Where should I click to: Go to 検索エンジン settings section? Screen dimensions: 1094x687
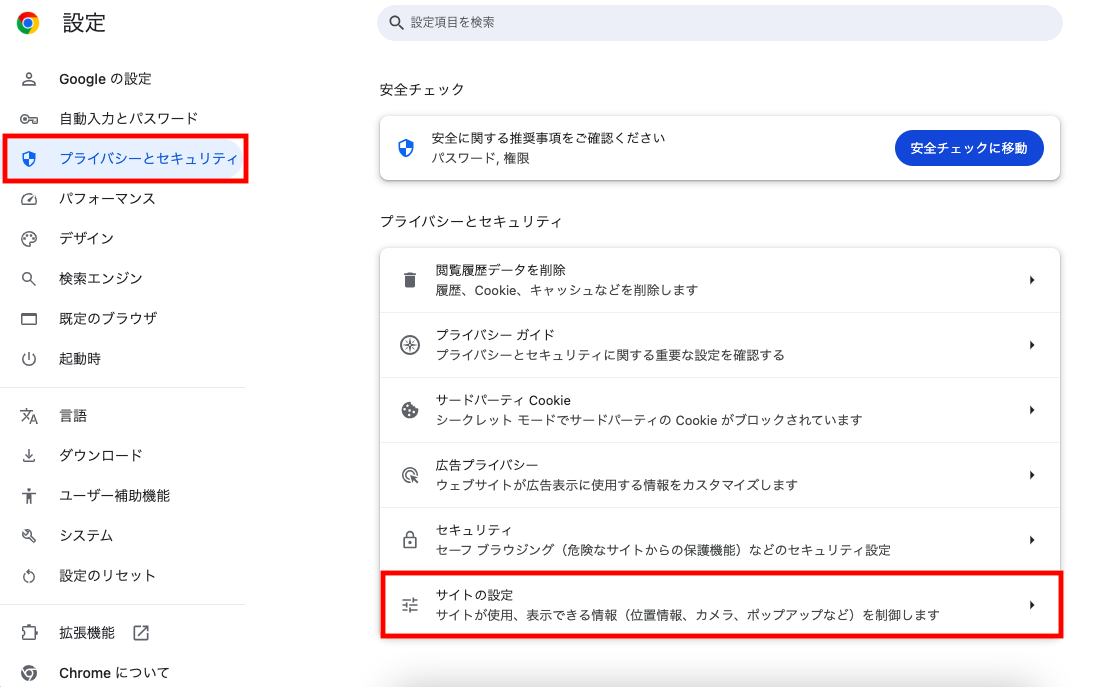click(100, 279)
